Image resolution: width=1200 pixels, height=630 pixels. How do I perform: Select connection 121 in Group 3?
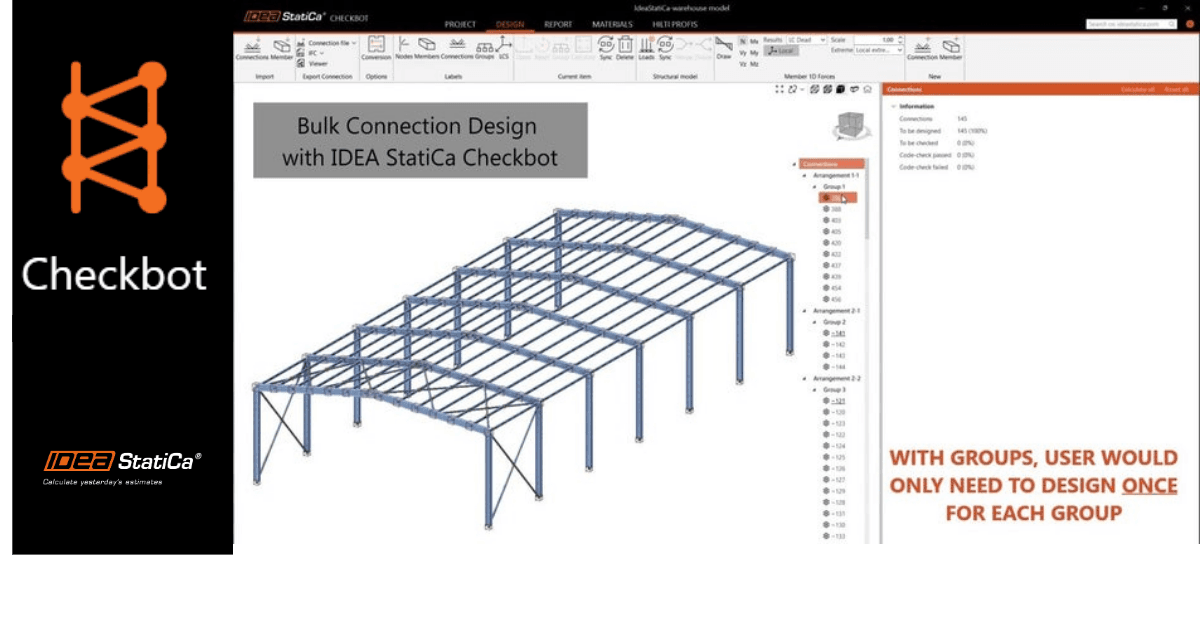(x=835, y=401)
